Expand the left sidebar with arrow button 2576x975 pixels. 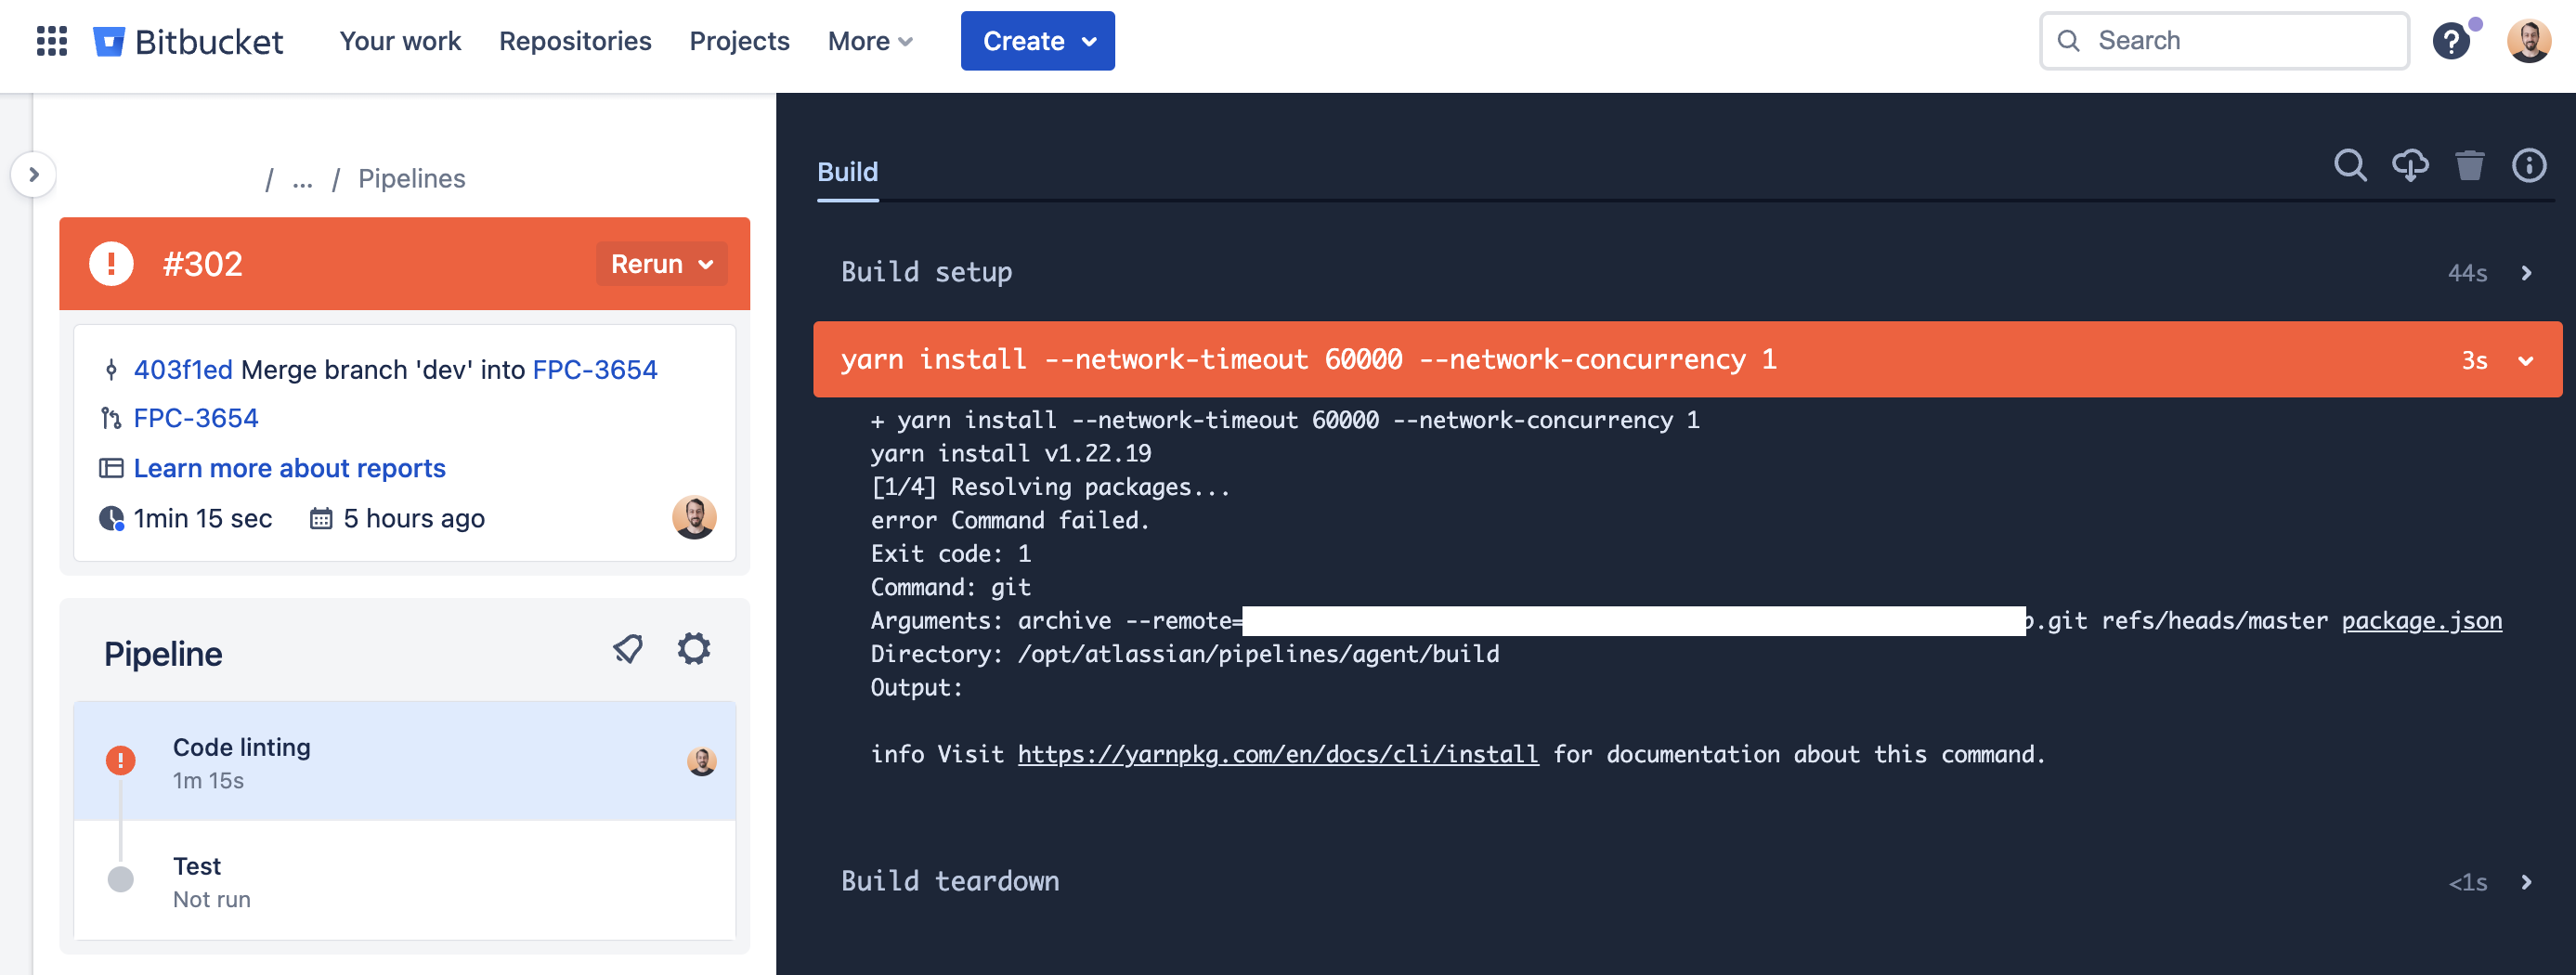tap(34, 175)
